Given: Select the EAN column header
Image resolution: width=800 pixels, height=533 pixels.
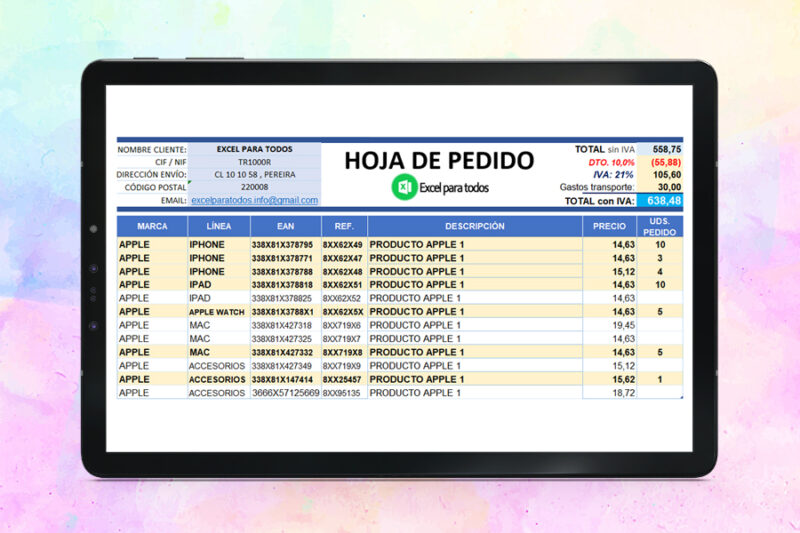Looking at the screenshot, I should click(x=286, y=226).
